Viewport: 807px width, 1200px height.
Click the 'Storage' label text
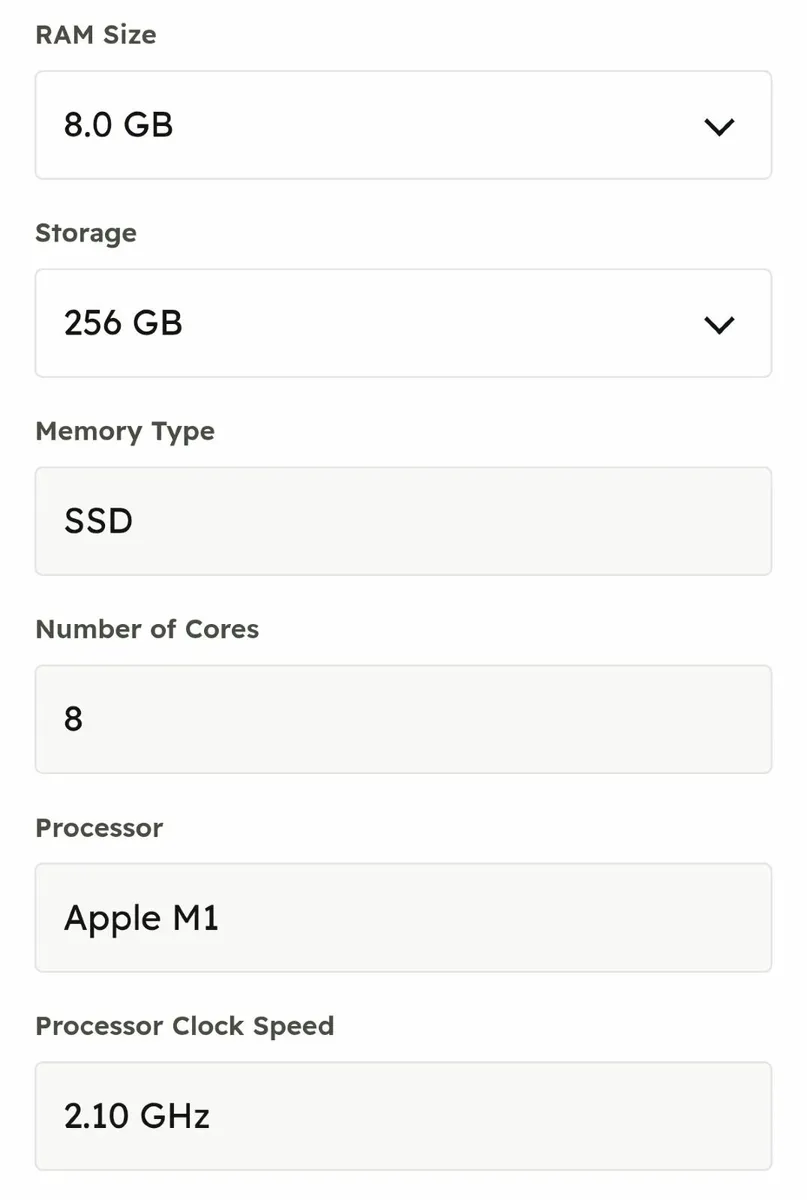tap(86, 233)
